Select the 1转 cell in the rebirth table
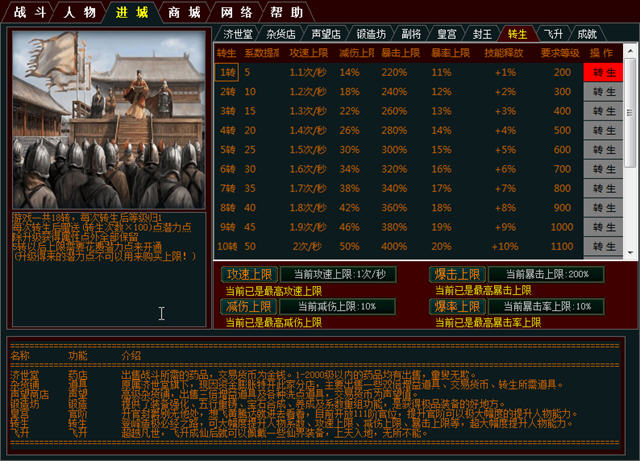Screen dimensions: 640x461 226,73
